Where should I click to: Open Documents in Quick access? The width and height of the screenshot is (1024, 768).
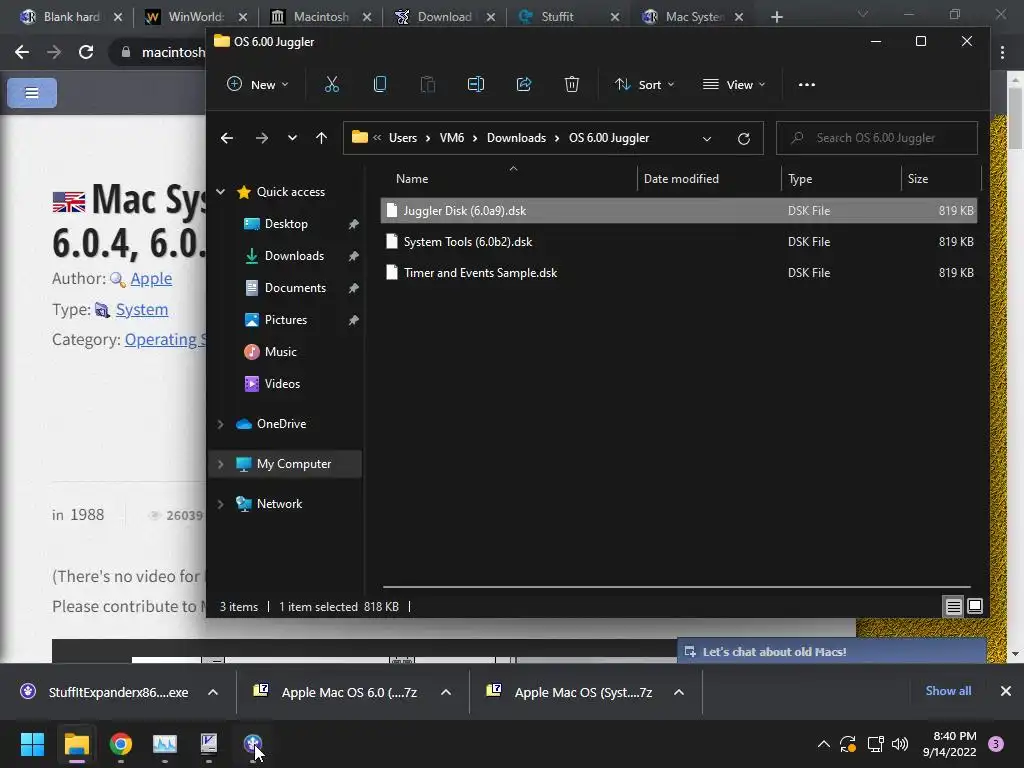[x=295, y=288]
